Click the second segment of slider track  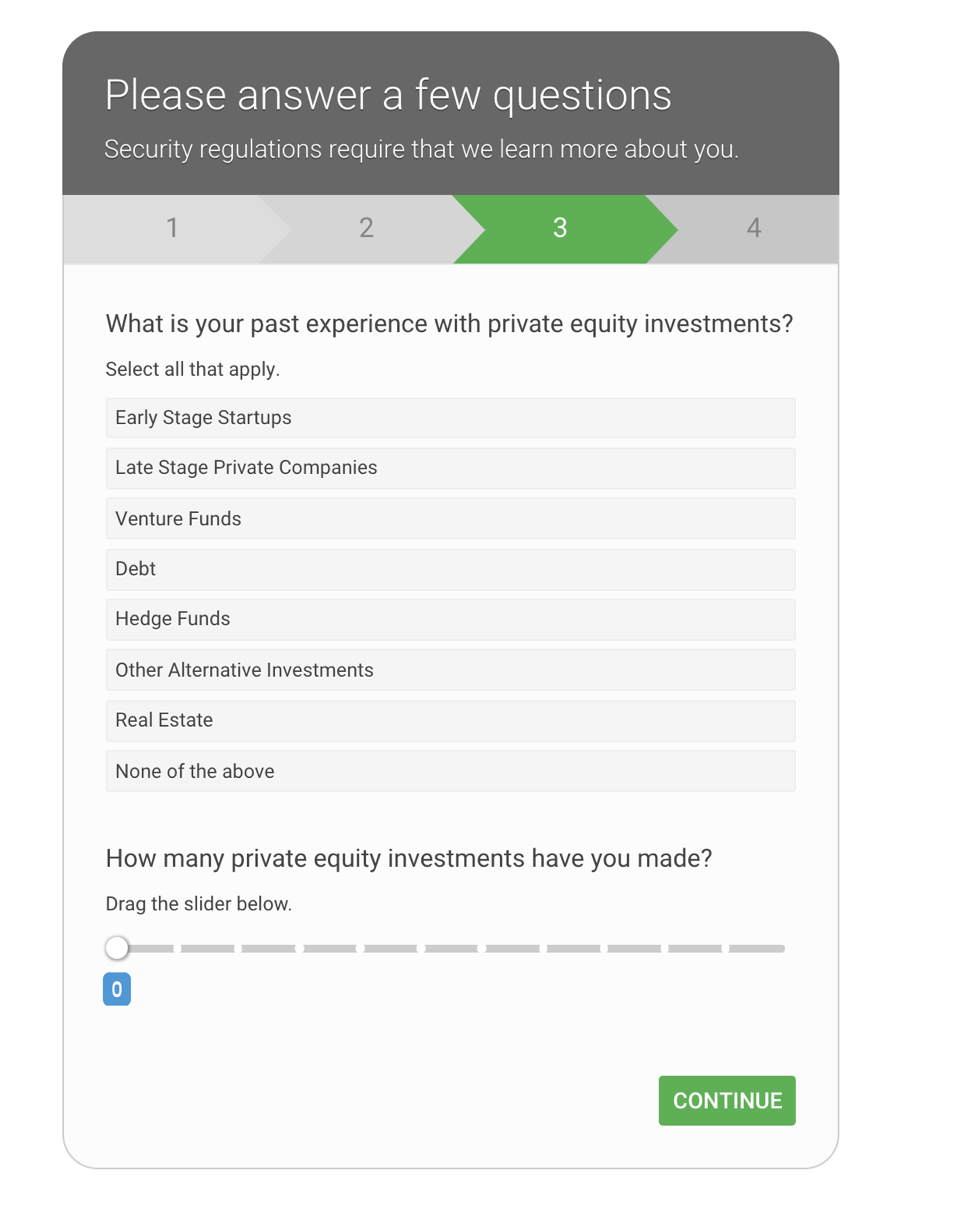click(x=208, y=948)
